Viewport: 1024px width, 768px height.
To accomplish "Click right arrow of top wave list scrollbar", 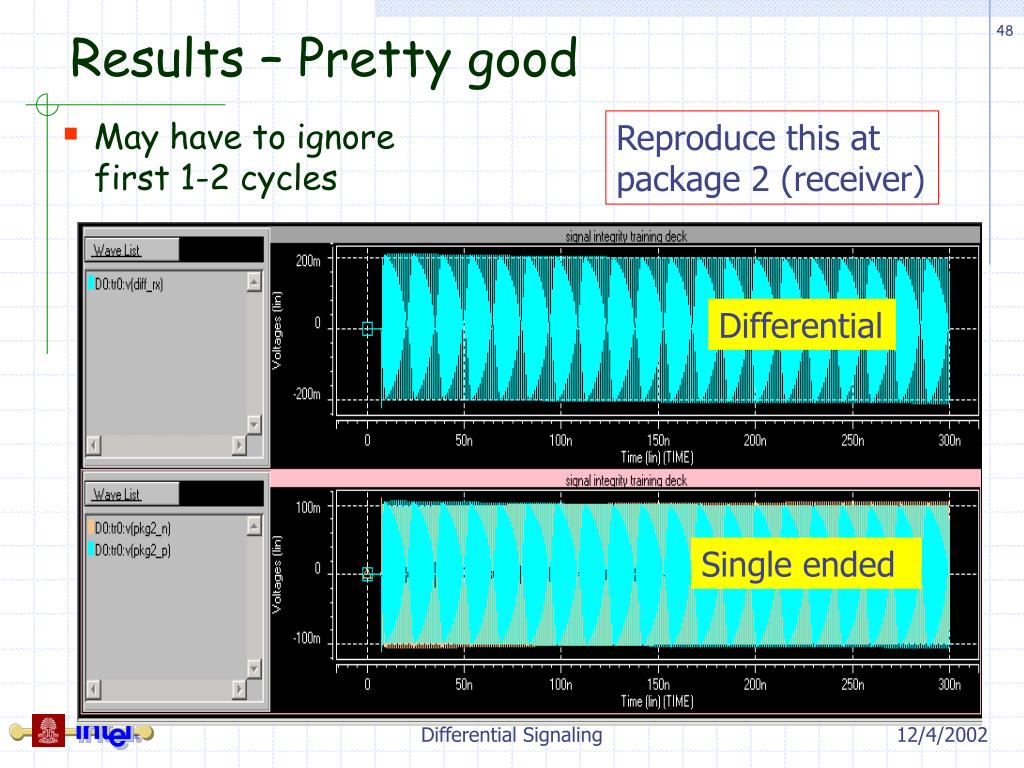I will [239, 445].
